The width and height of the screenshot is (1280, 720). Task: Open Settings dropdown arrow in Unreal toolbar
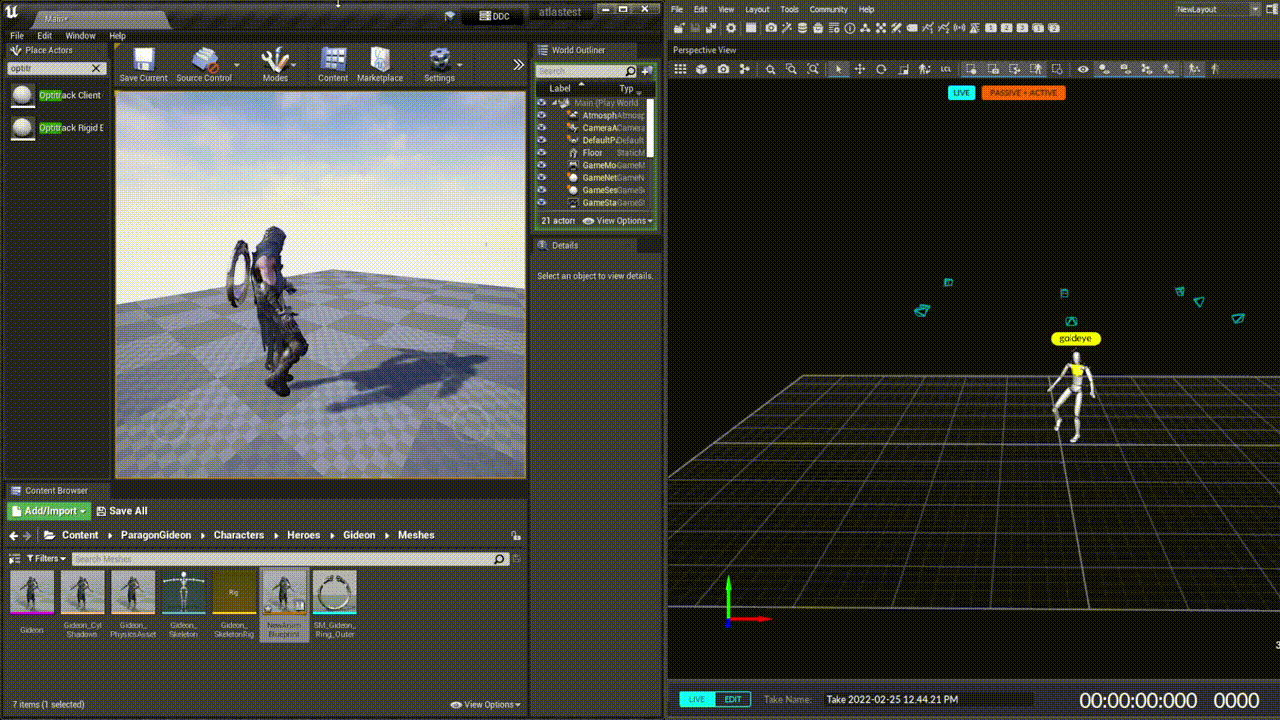461,64
